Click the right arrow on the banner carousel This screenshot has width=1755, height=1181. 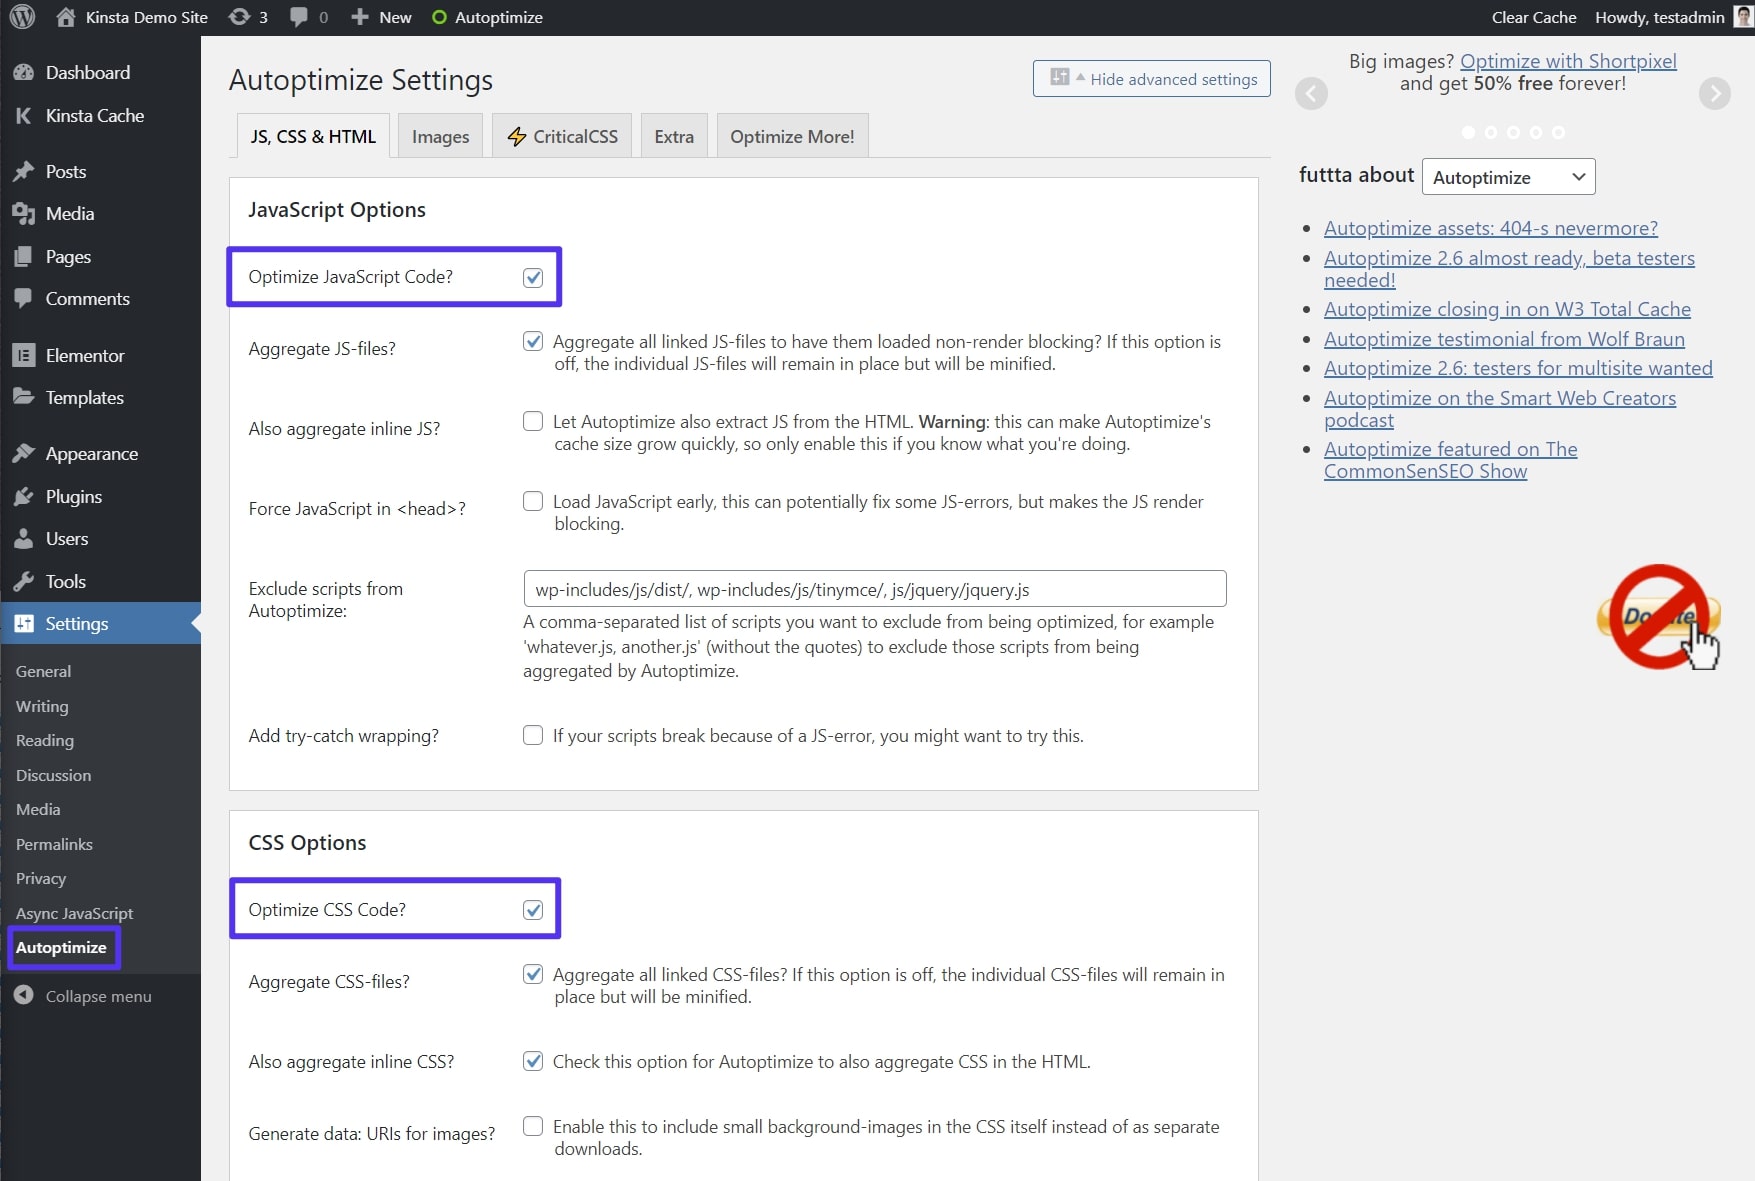click(1715, 93)
